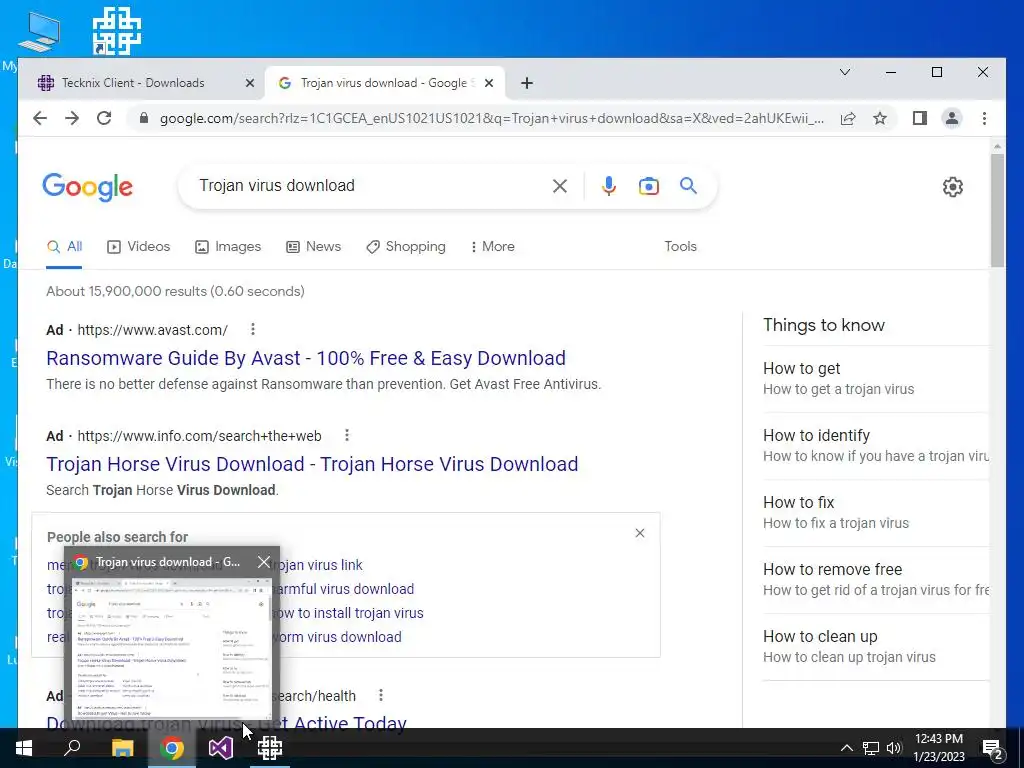The height and width of the screenshot is (768, 1024).
Task: Expand How to identify in Things to know
Action: [x=875, y=445]
